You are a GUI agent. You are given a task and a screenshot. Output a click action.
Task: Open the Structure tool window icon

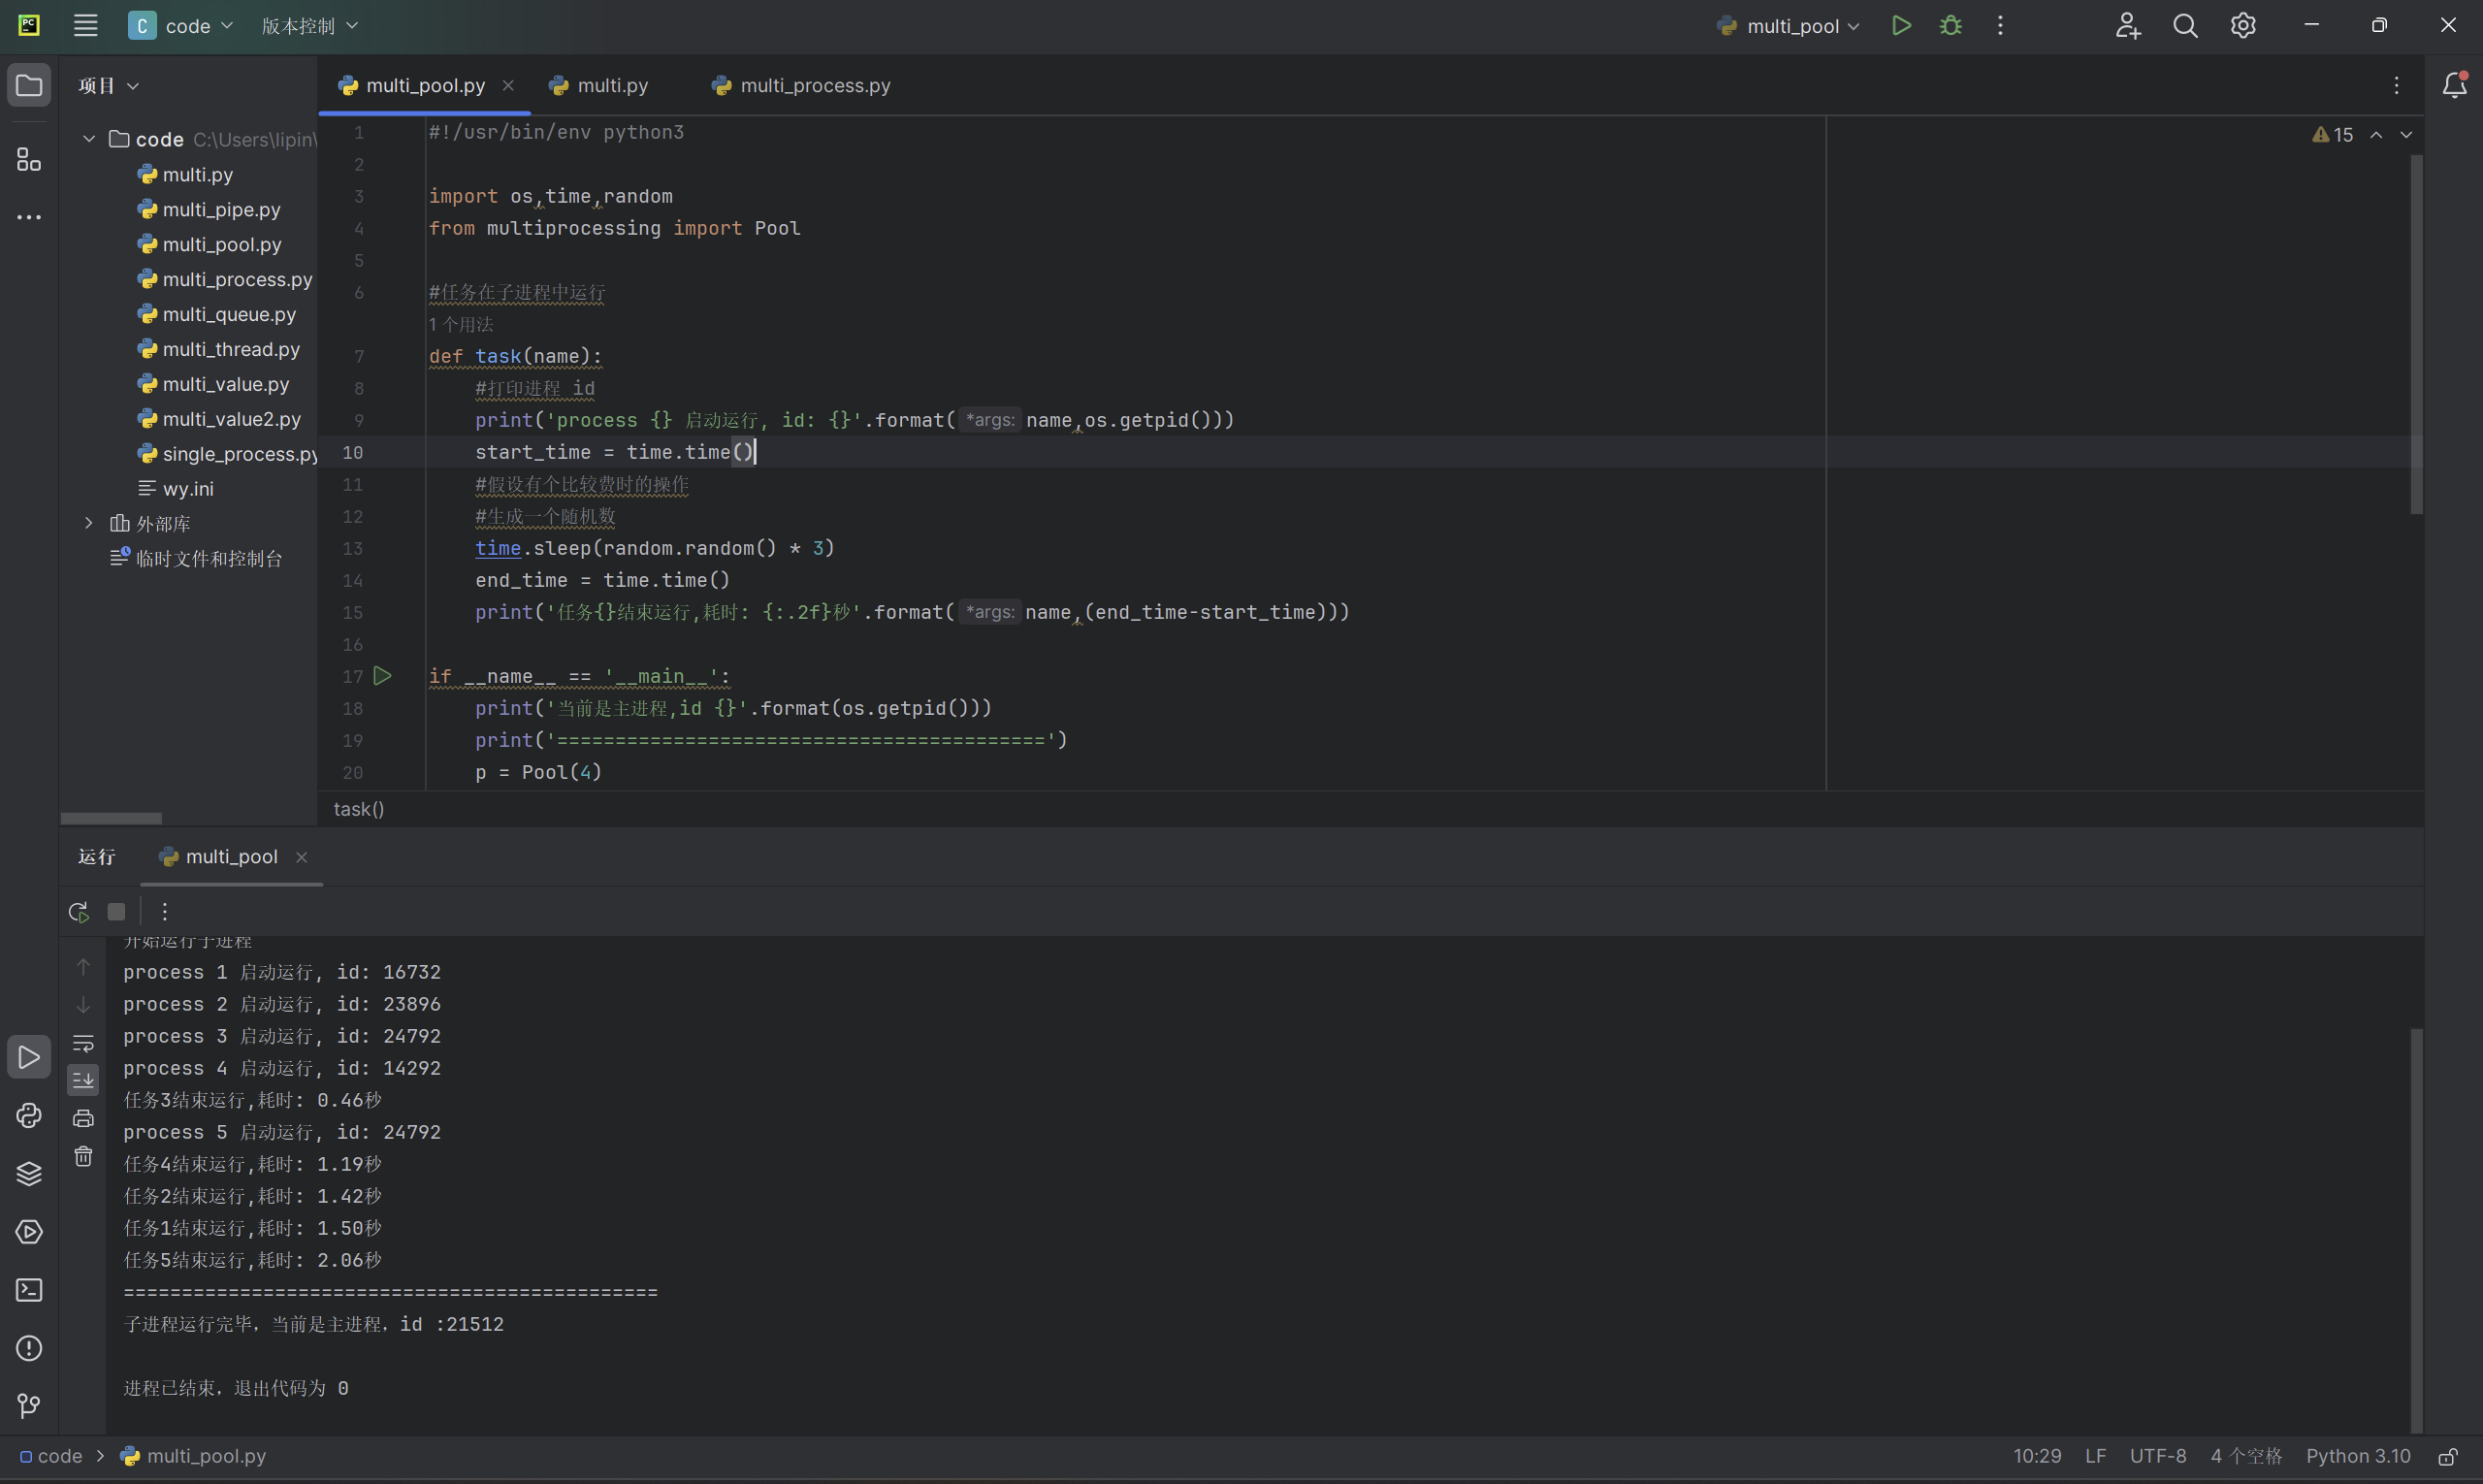[29, 159]
